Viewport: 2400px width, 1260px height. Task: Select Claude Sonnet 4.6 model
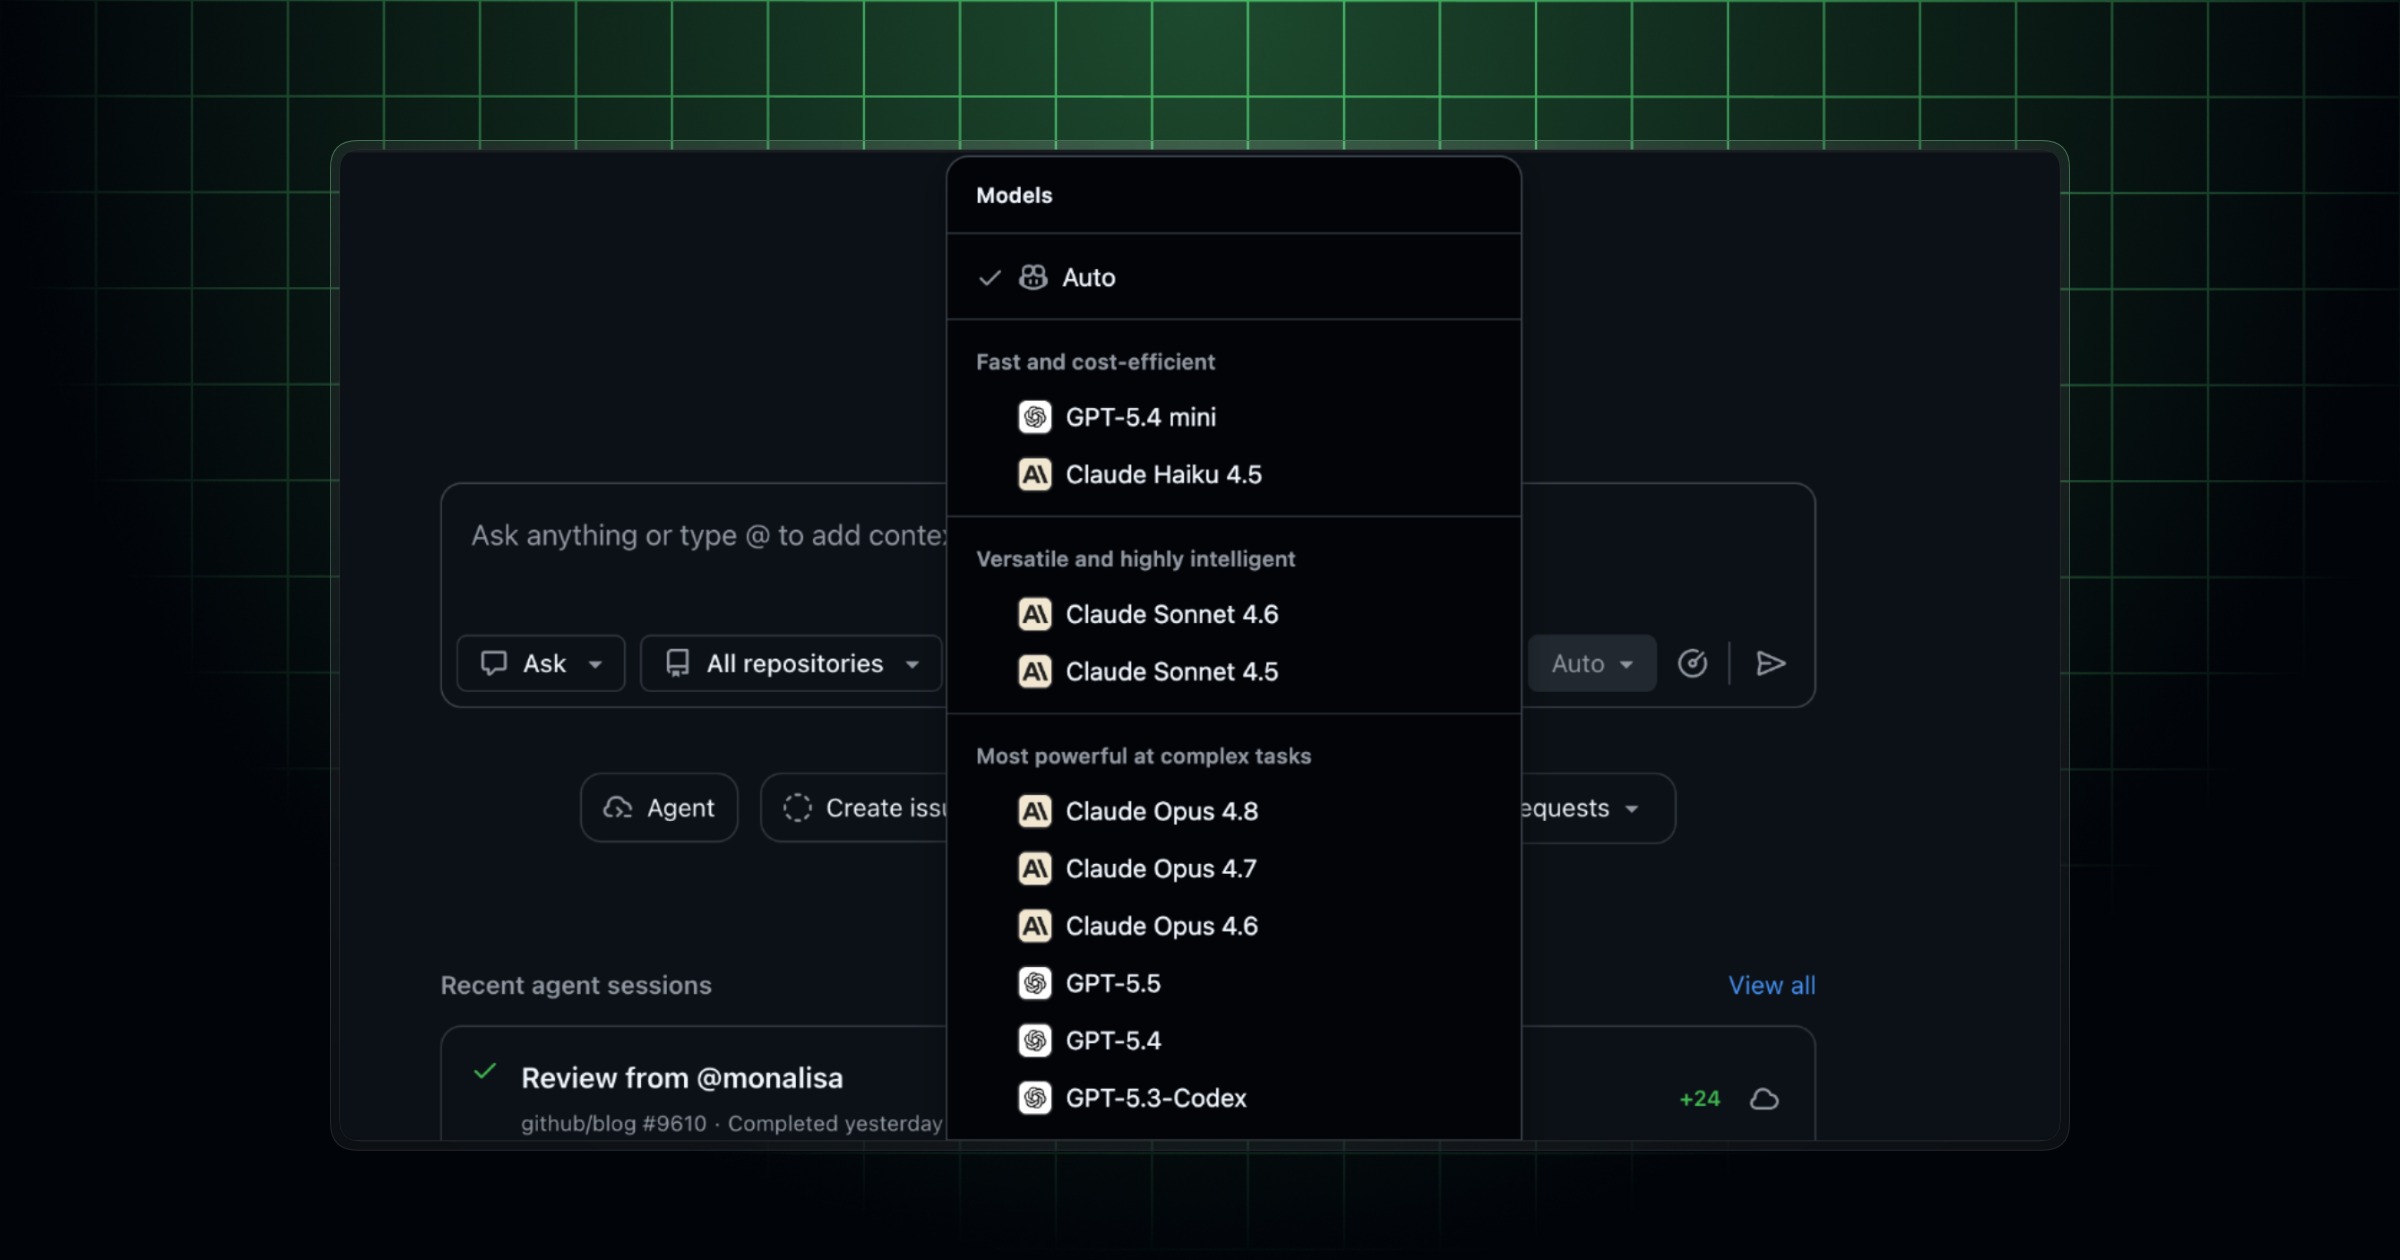1234,614
